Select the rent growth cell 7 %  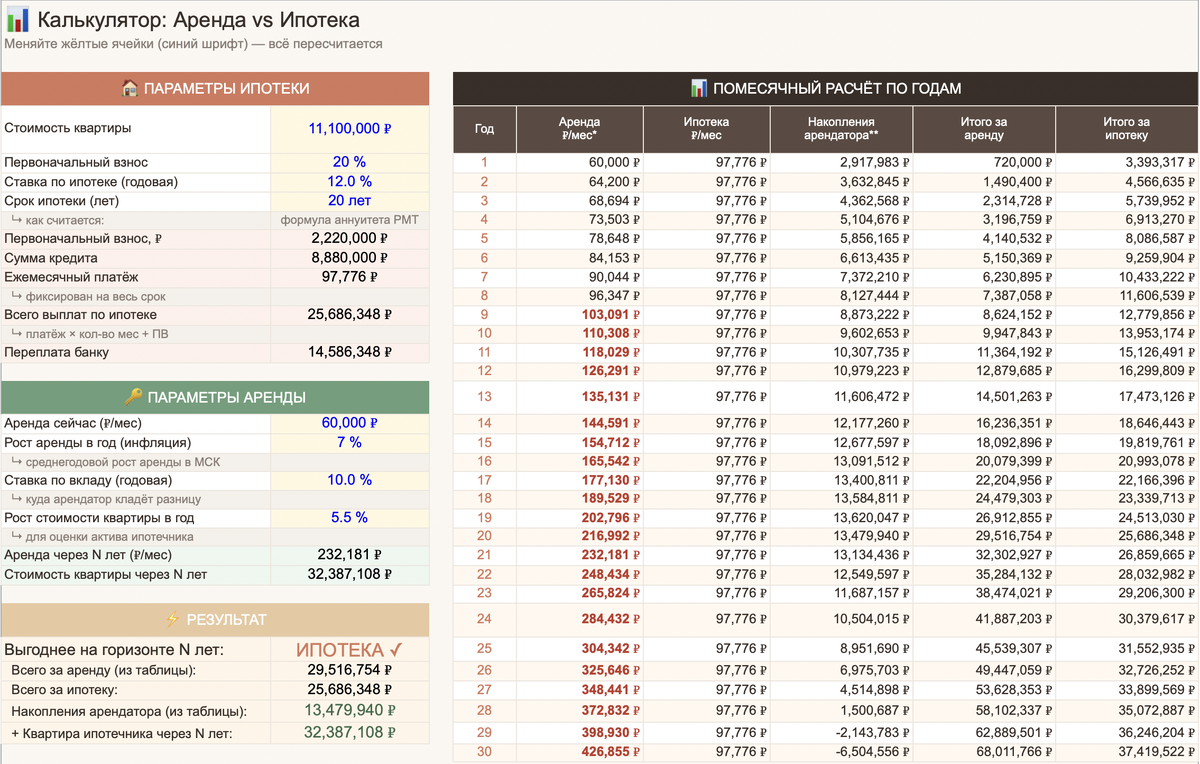click(x=350, y=442)
